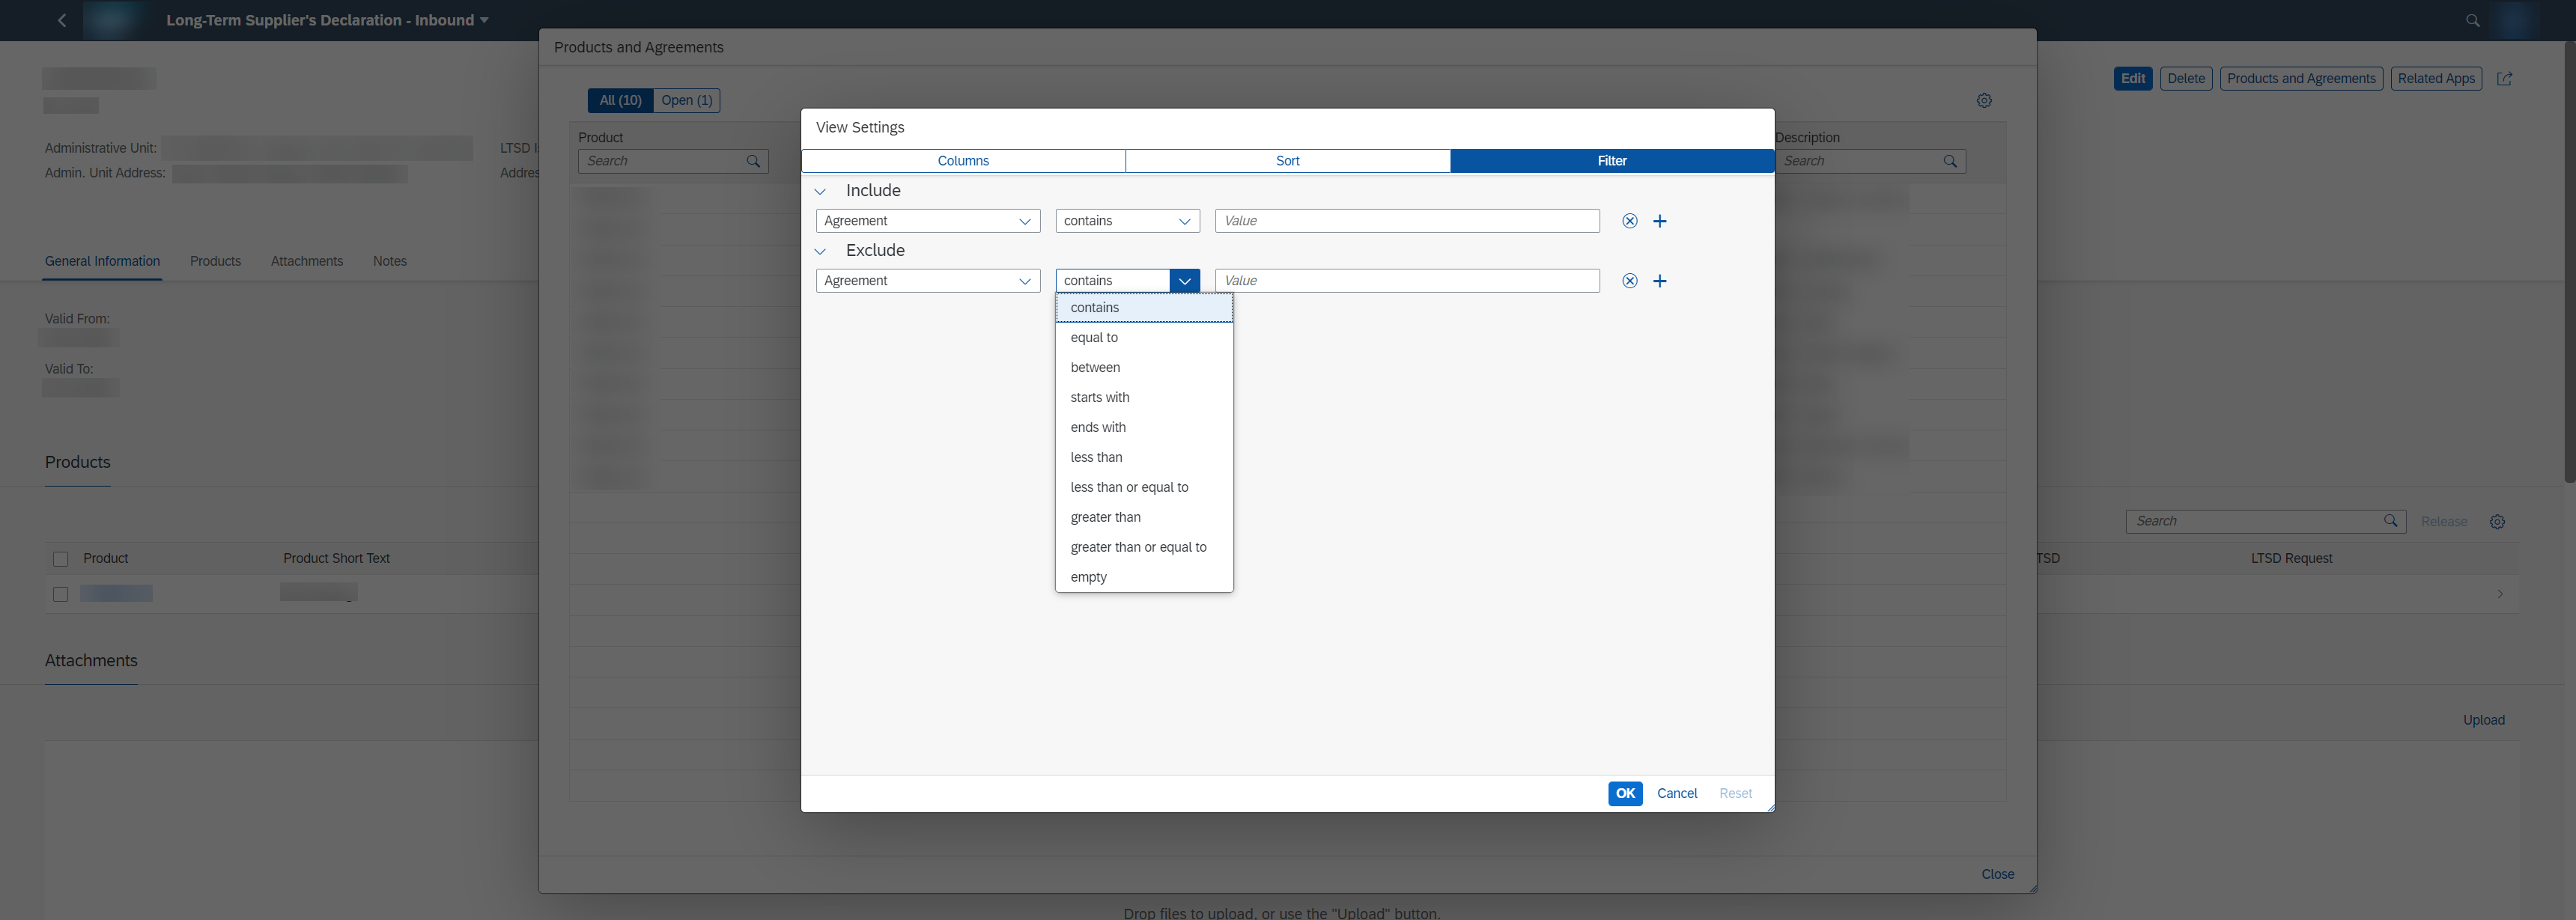
Task: Choose the 'between' operator
Action: coord(1144,368)
